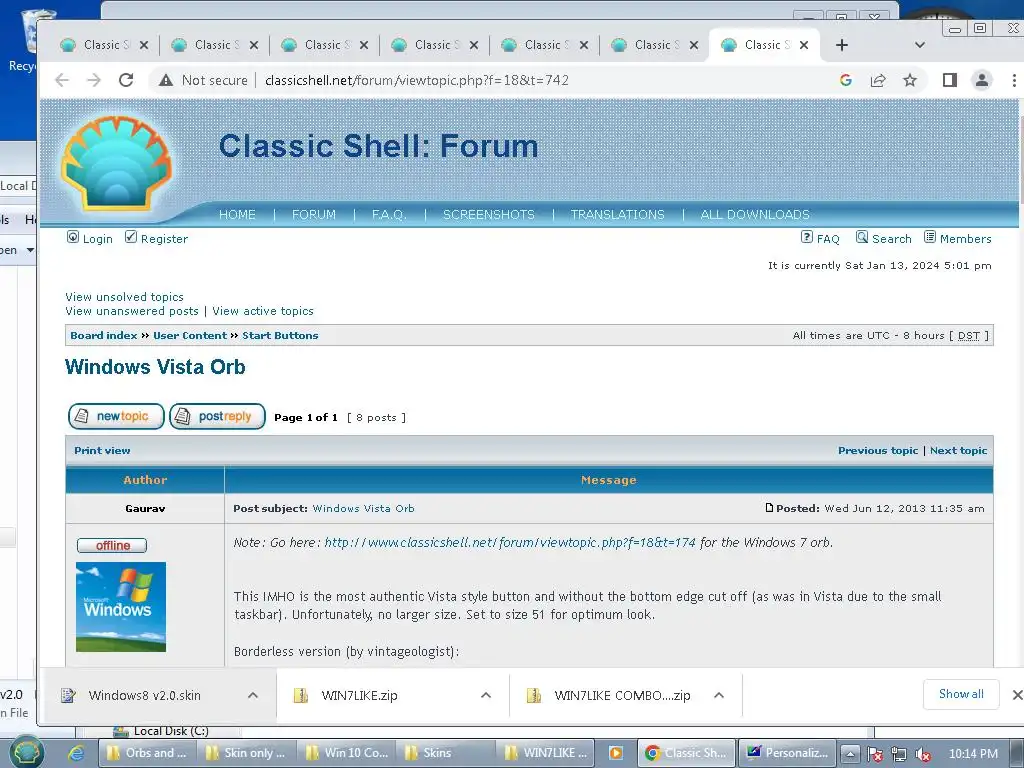Click the muted volume tray icon
The height and width of the screenshot is (768, 1024).
(923, 754)
